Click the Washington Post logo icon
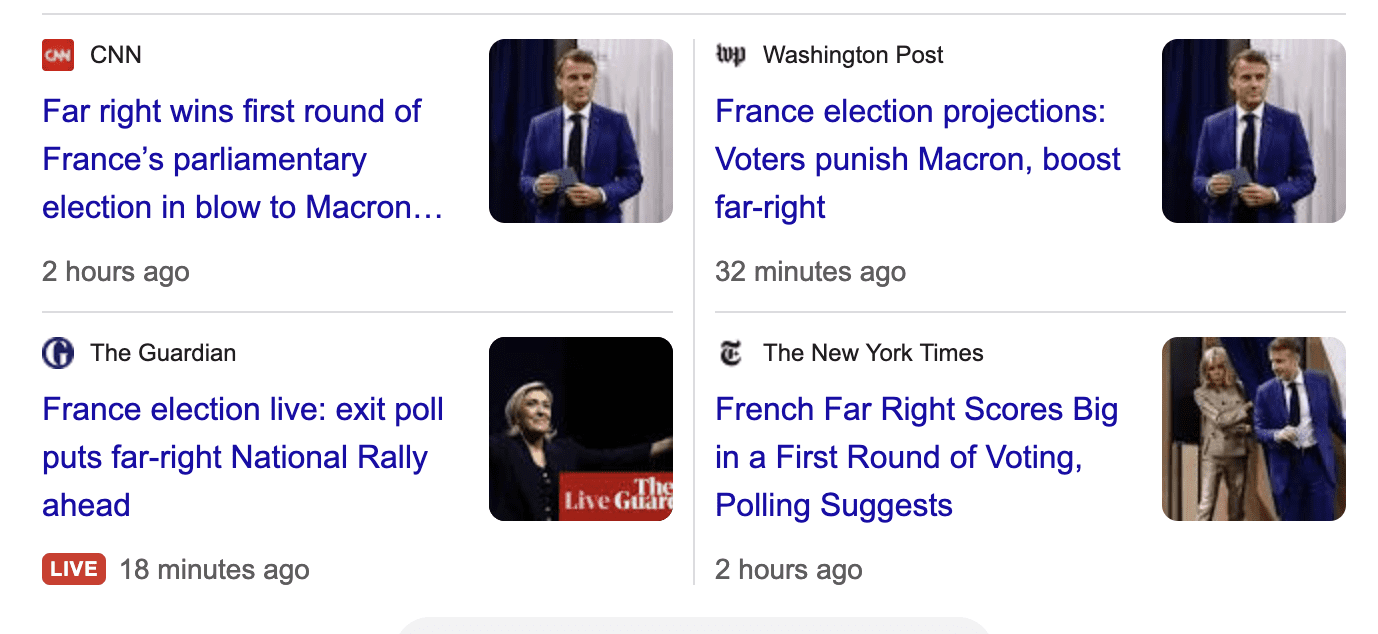 click(731, 55)
